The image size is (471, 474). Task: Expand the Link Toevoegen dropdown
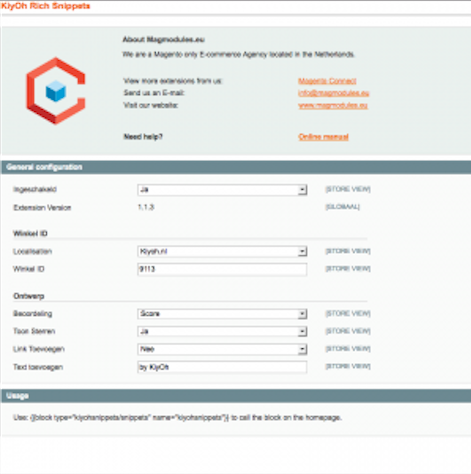point(222,349)
